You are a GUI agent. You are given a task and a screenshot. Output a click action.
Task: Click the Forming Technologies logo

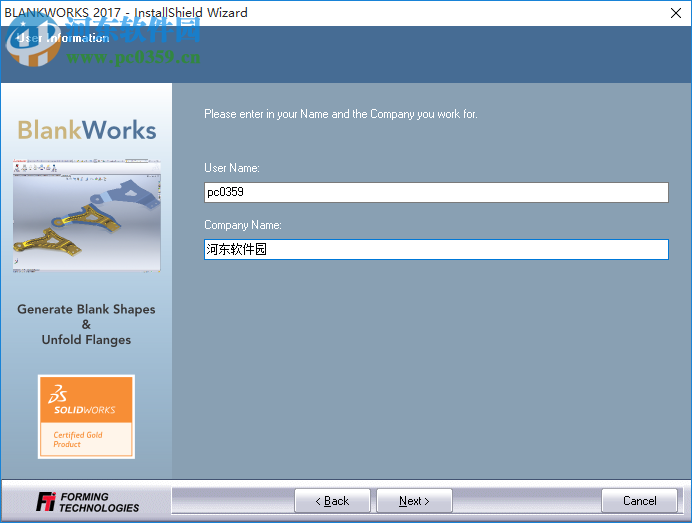pos(87,502)
